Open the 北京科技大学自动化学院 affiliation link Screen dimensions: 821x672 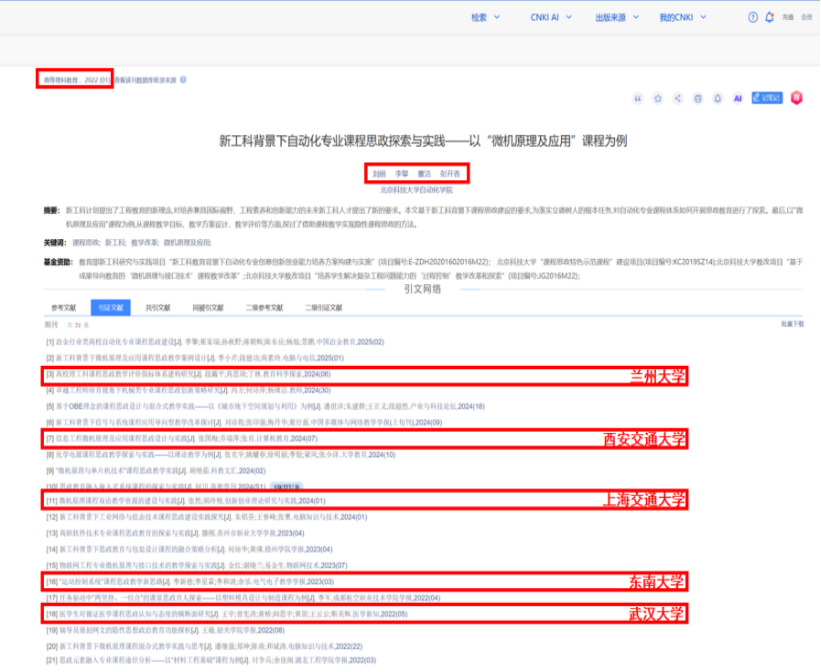pos(416,190)
